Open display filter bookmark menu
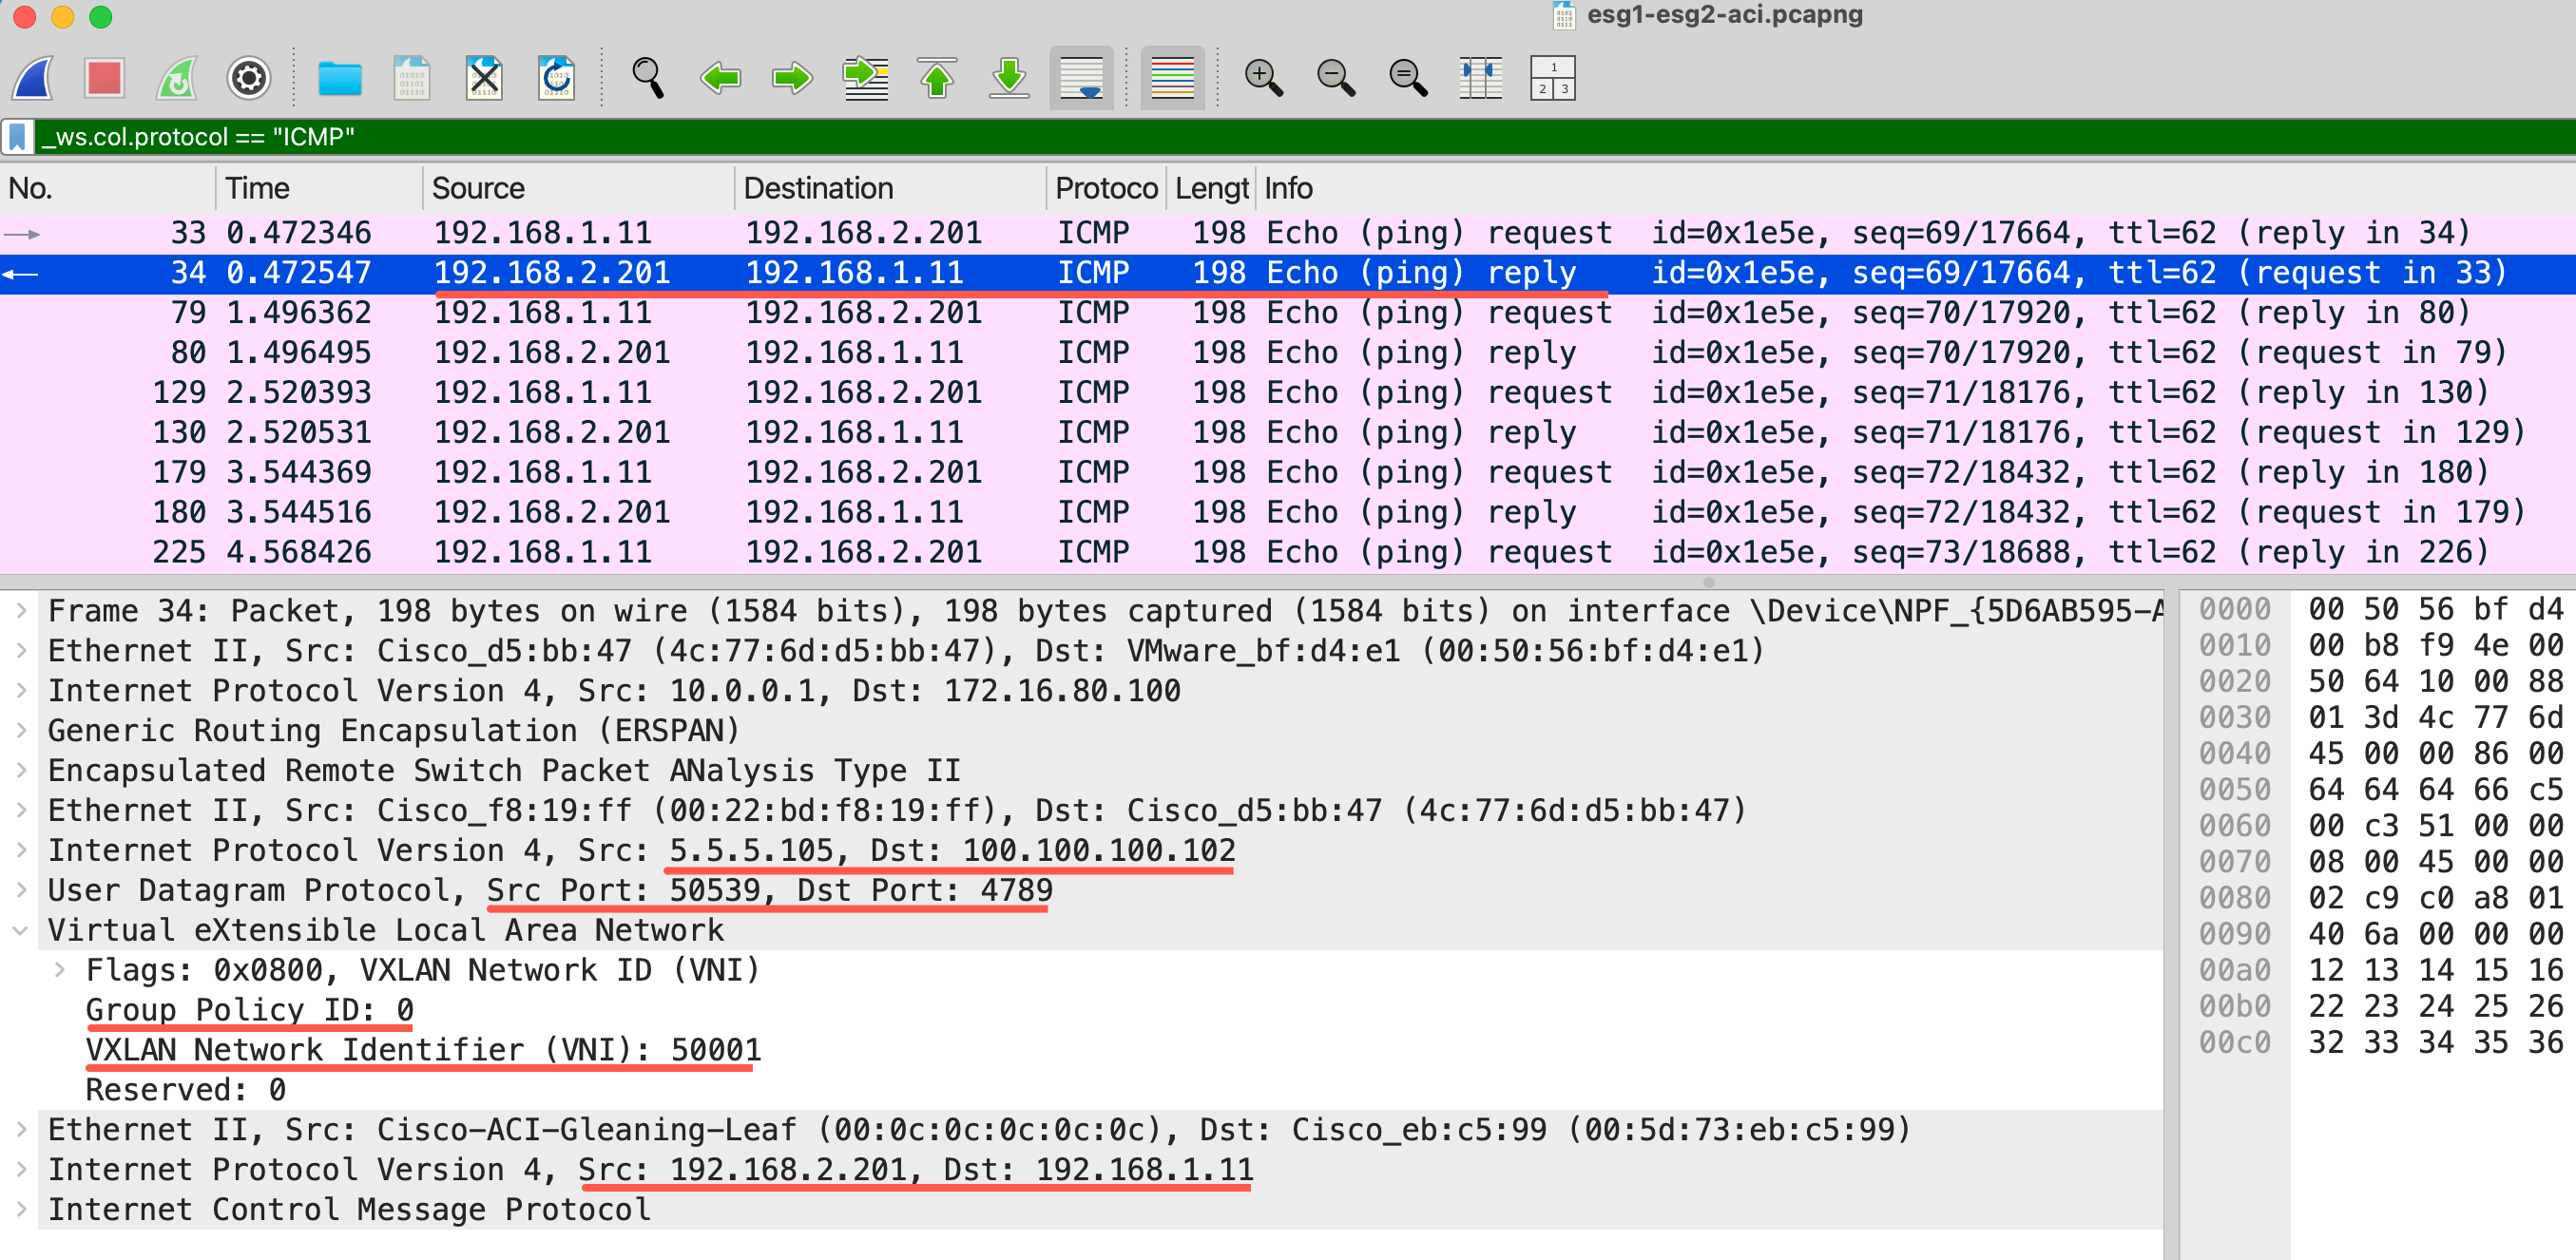The width and height of the screenshot is (2576, 1260). (x=18, y=137)
